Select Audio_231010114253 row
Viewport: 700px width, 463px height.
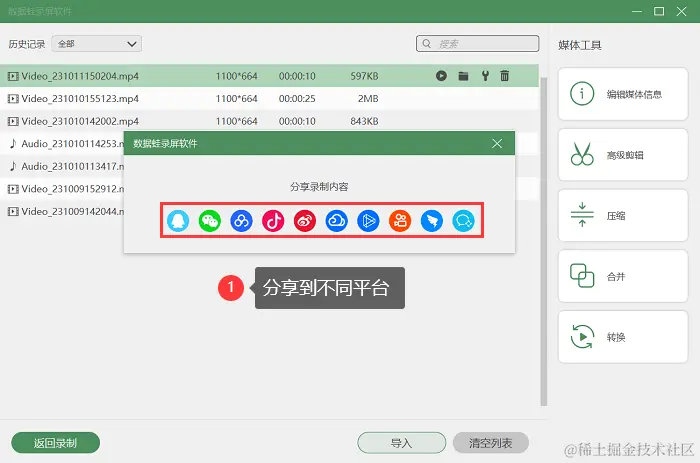pyautogui.click(x=62, y=144)
